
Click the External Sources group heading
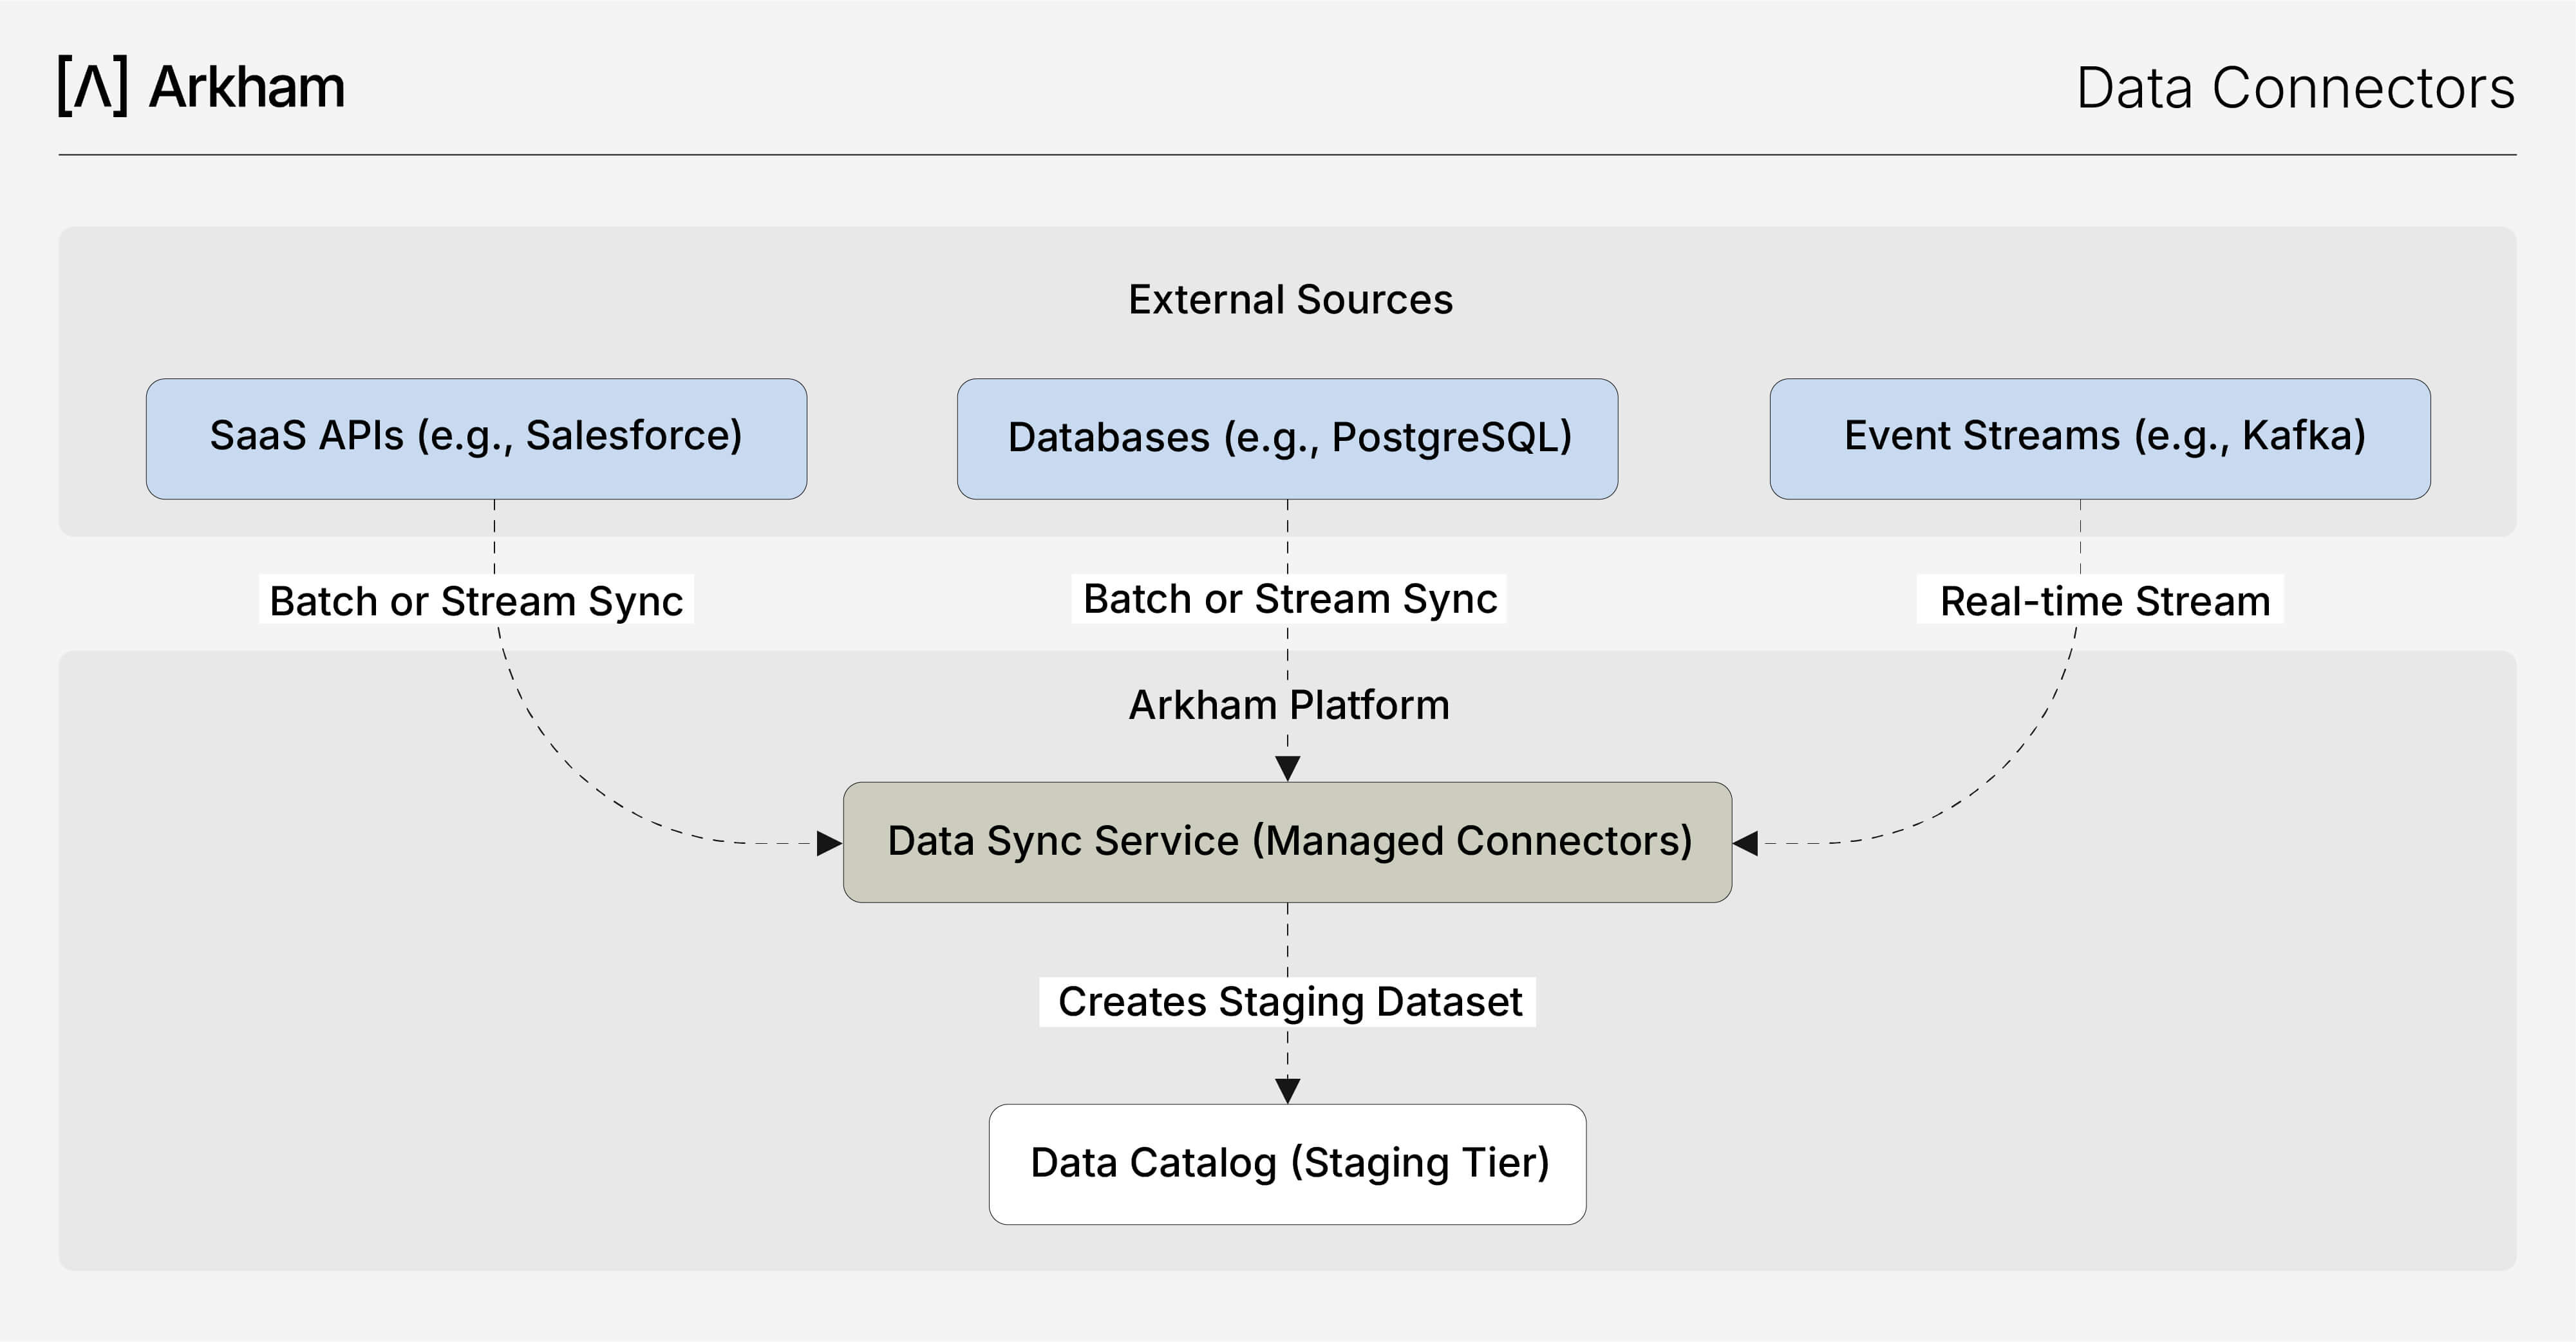(1290, 299)
